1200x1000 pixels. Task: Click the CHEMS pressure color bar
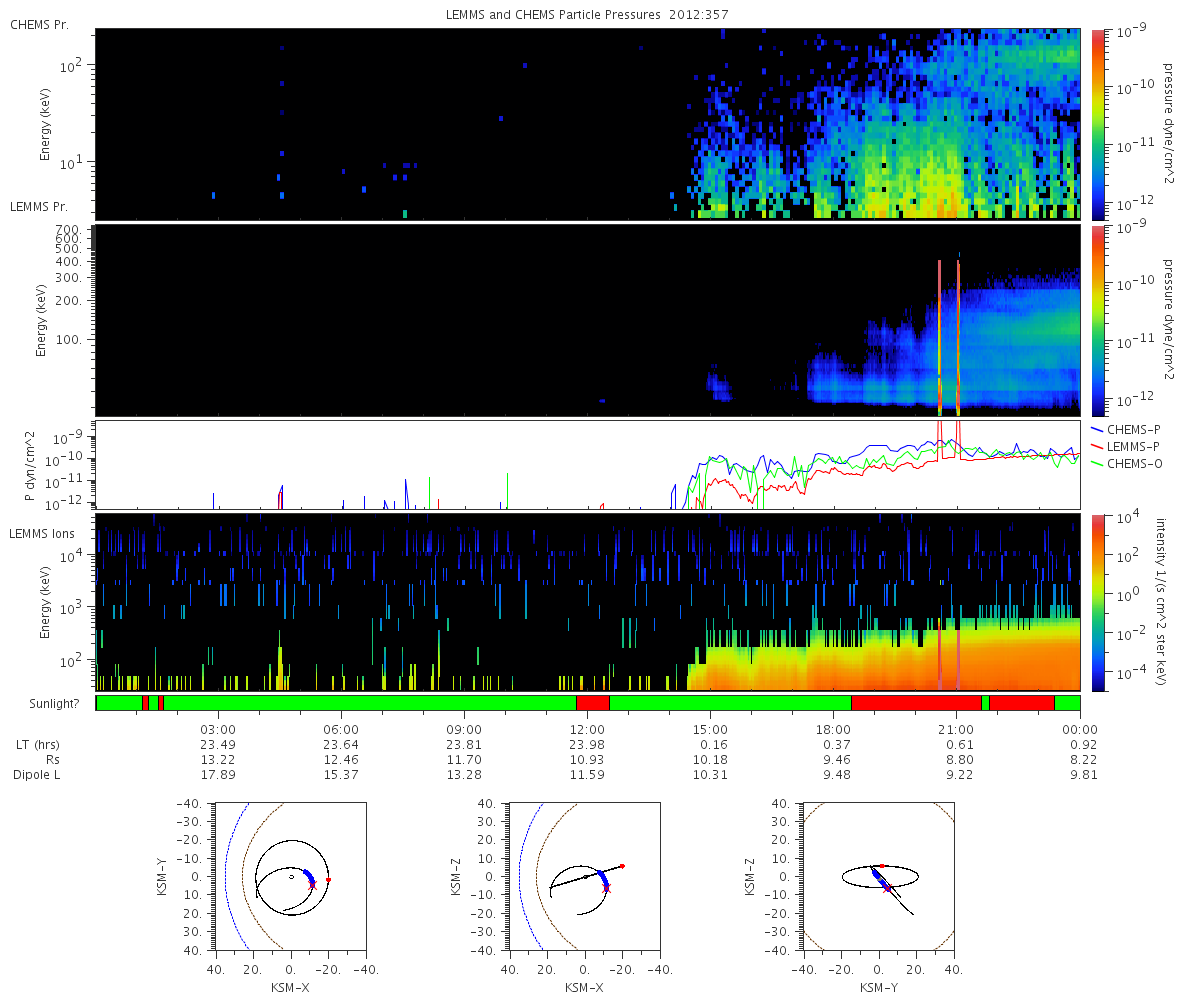1098,124
